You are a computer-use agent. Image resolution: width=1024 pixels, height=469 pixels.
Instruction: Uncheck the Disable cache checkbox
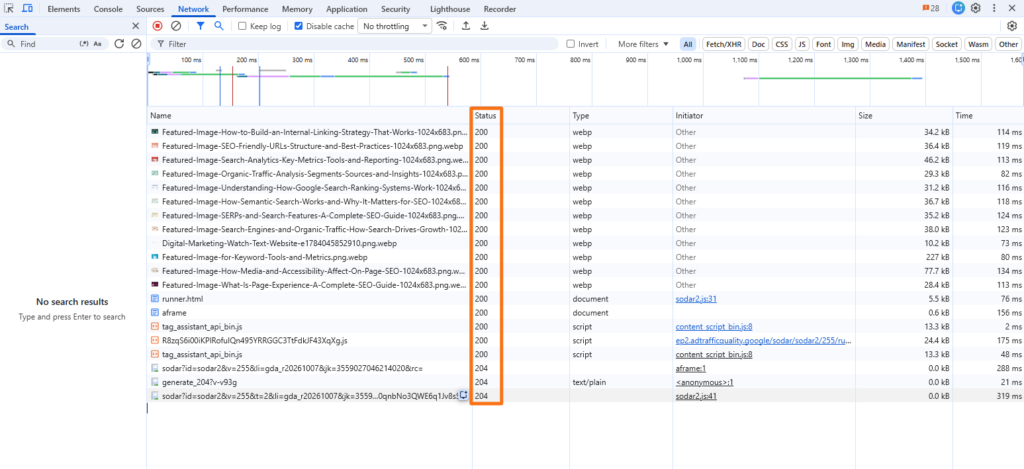point(298,26)
